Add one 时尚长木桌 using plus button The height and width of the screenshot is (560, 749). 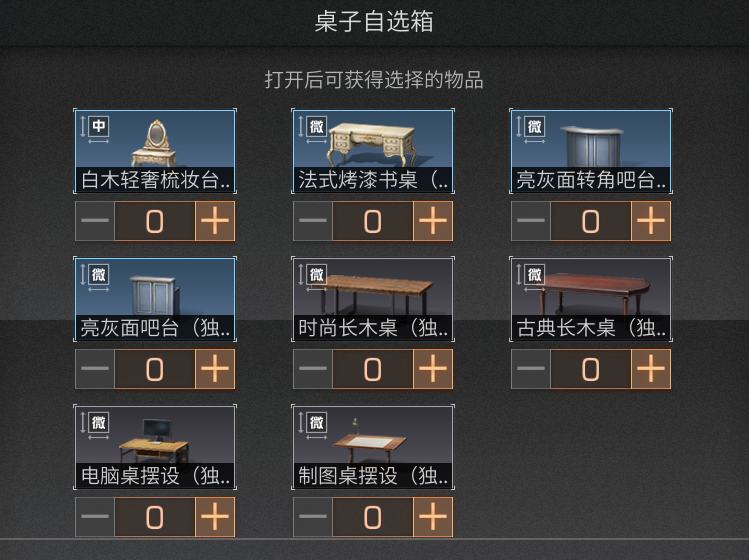433,369
